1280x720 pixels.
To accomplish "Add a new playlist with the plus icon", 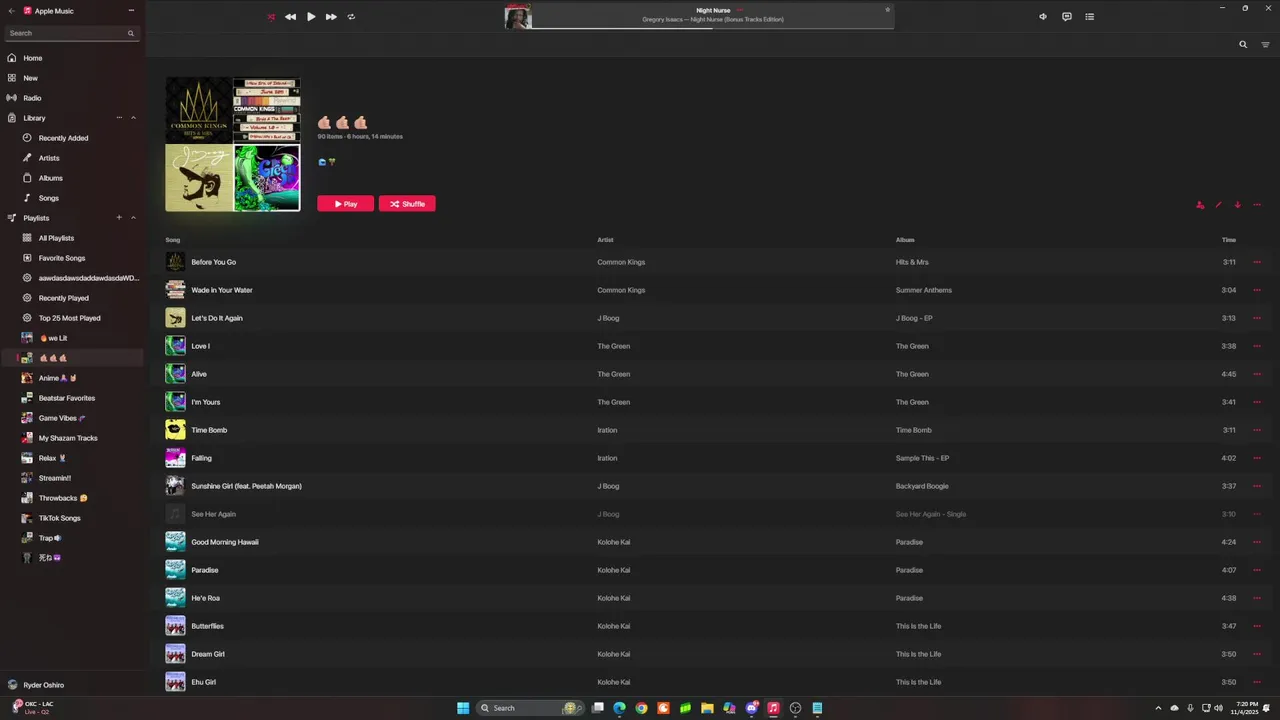I will [x=119, y=218].
